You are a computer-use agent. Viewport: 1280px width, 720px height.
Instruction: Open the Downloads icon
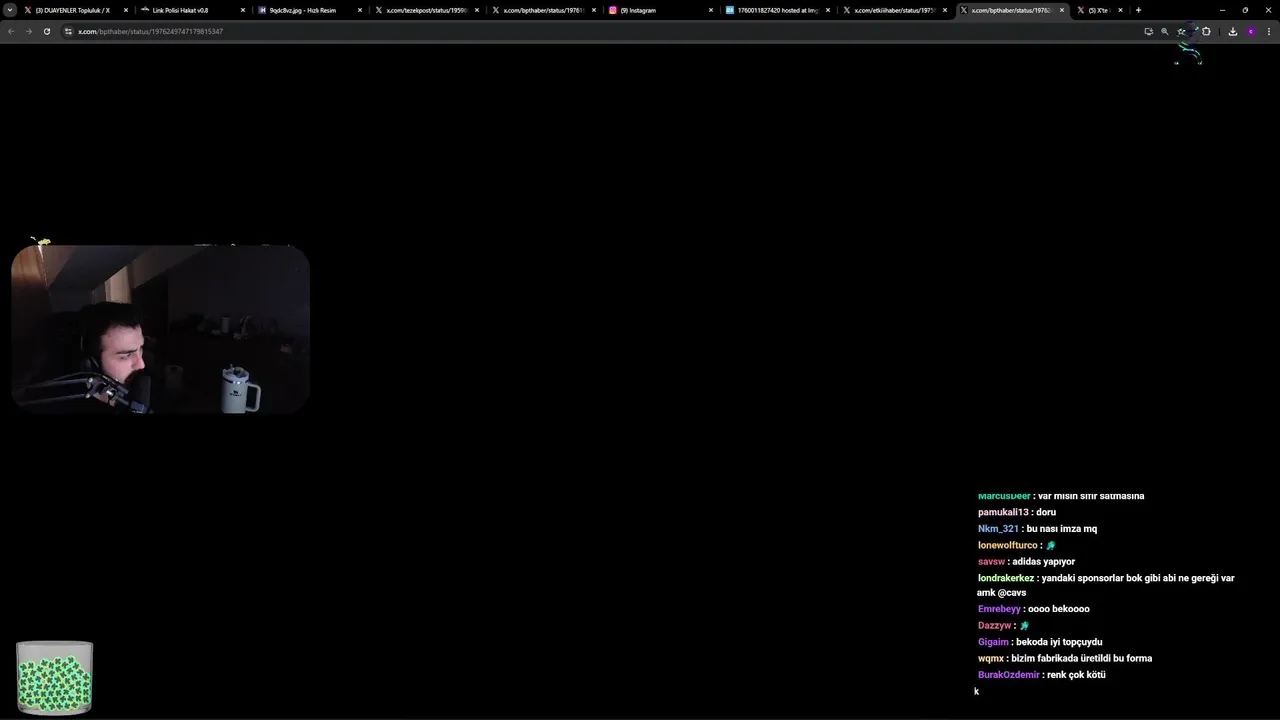pos(1232,31)
